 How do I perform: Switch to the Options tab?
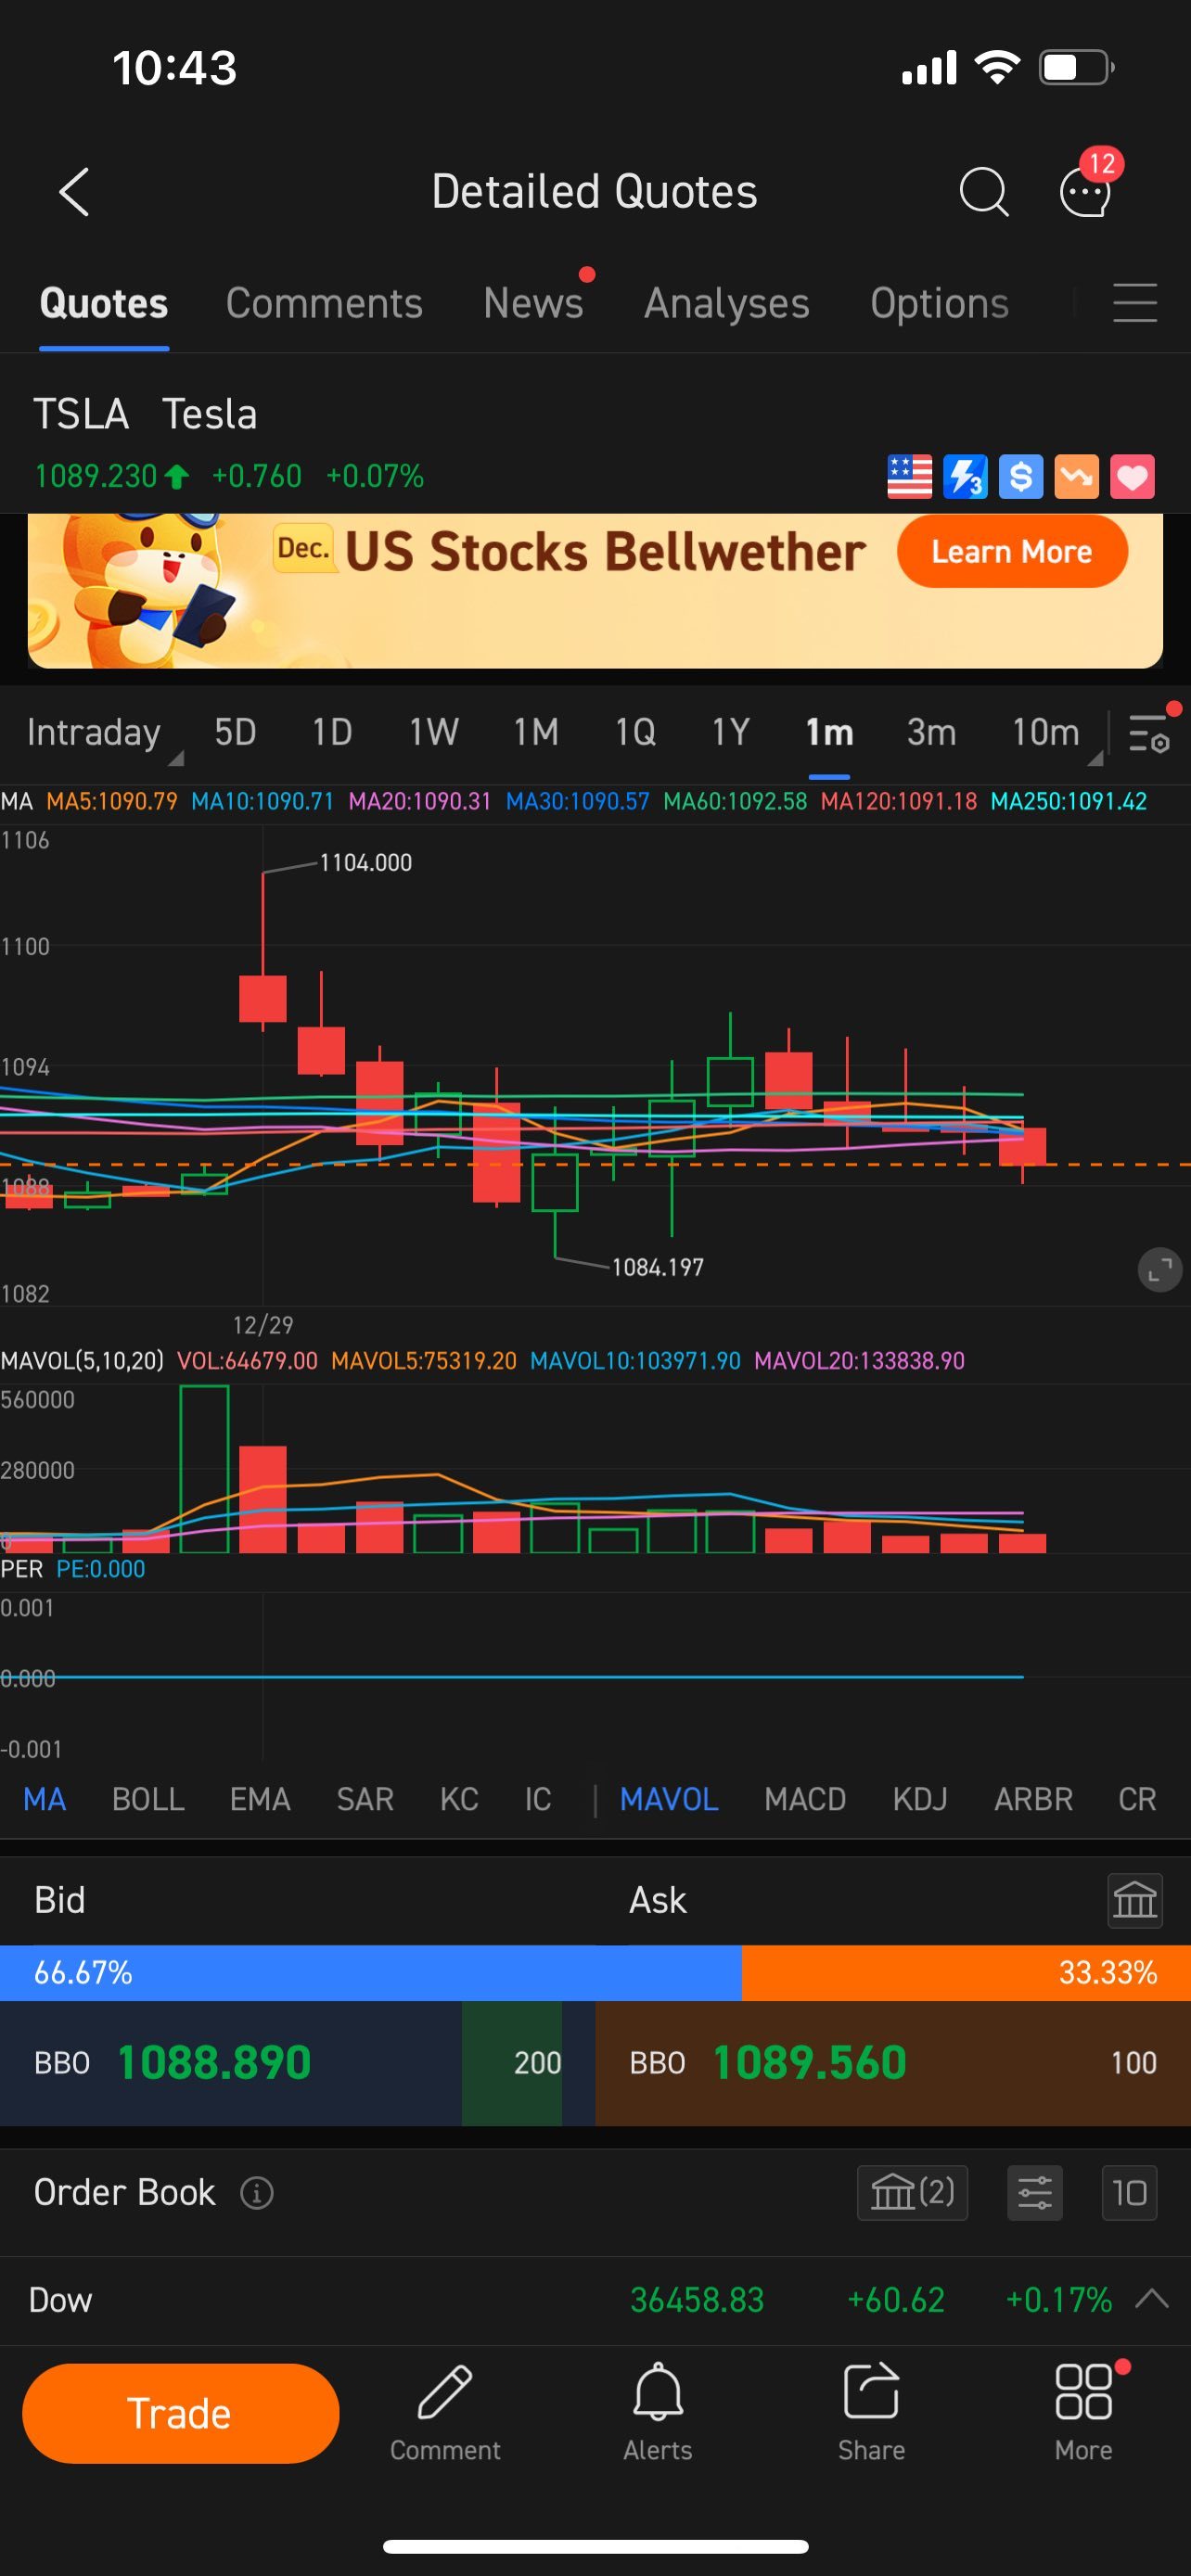click(939, 303)
